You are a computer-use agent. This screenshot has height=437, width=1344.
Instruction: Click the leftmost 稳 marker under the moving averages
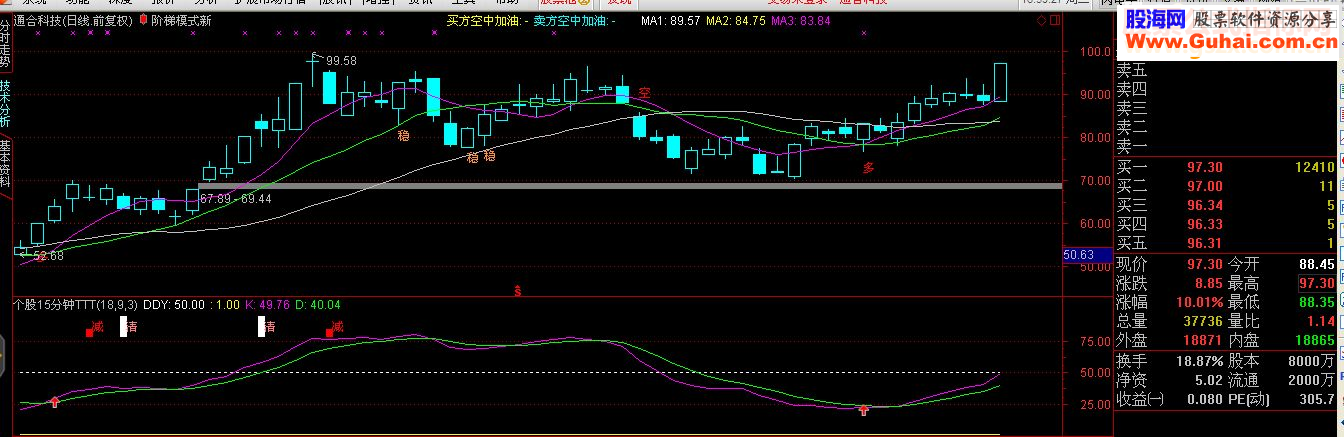[x=403, y=134]
